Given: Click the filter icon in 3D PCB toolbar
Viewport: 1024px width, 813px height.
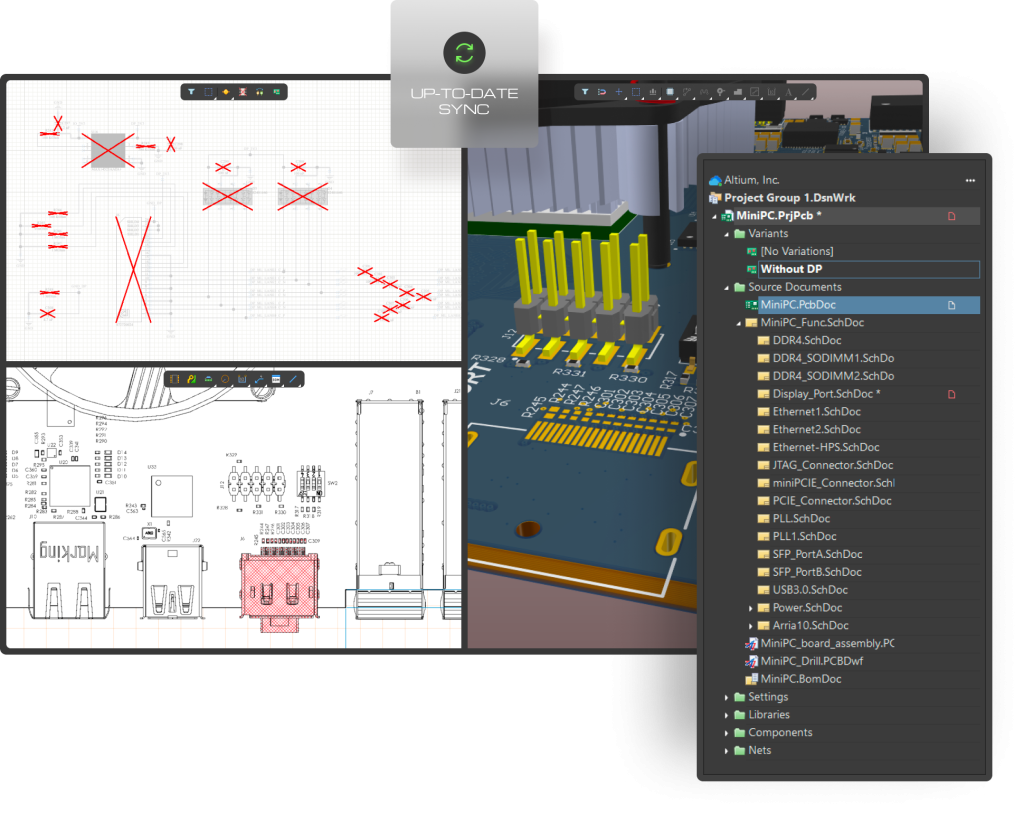Looking at the screenshot, I should (585, 92).
